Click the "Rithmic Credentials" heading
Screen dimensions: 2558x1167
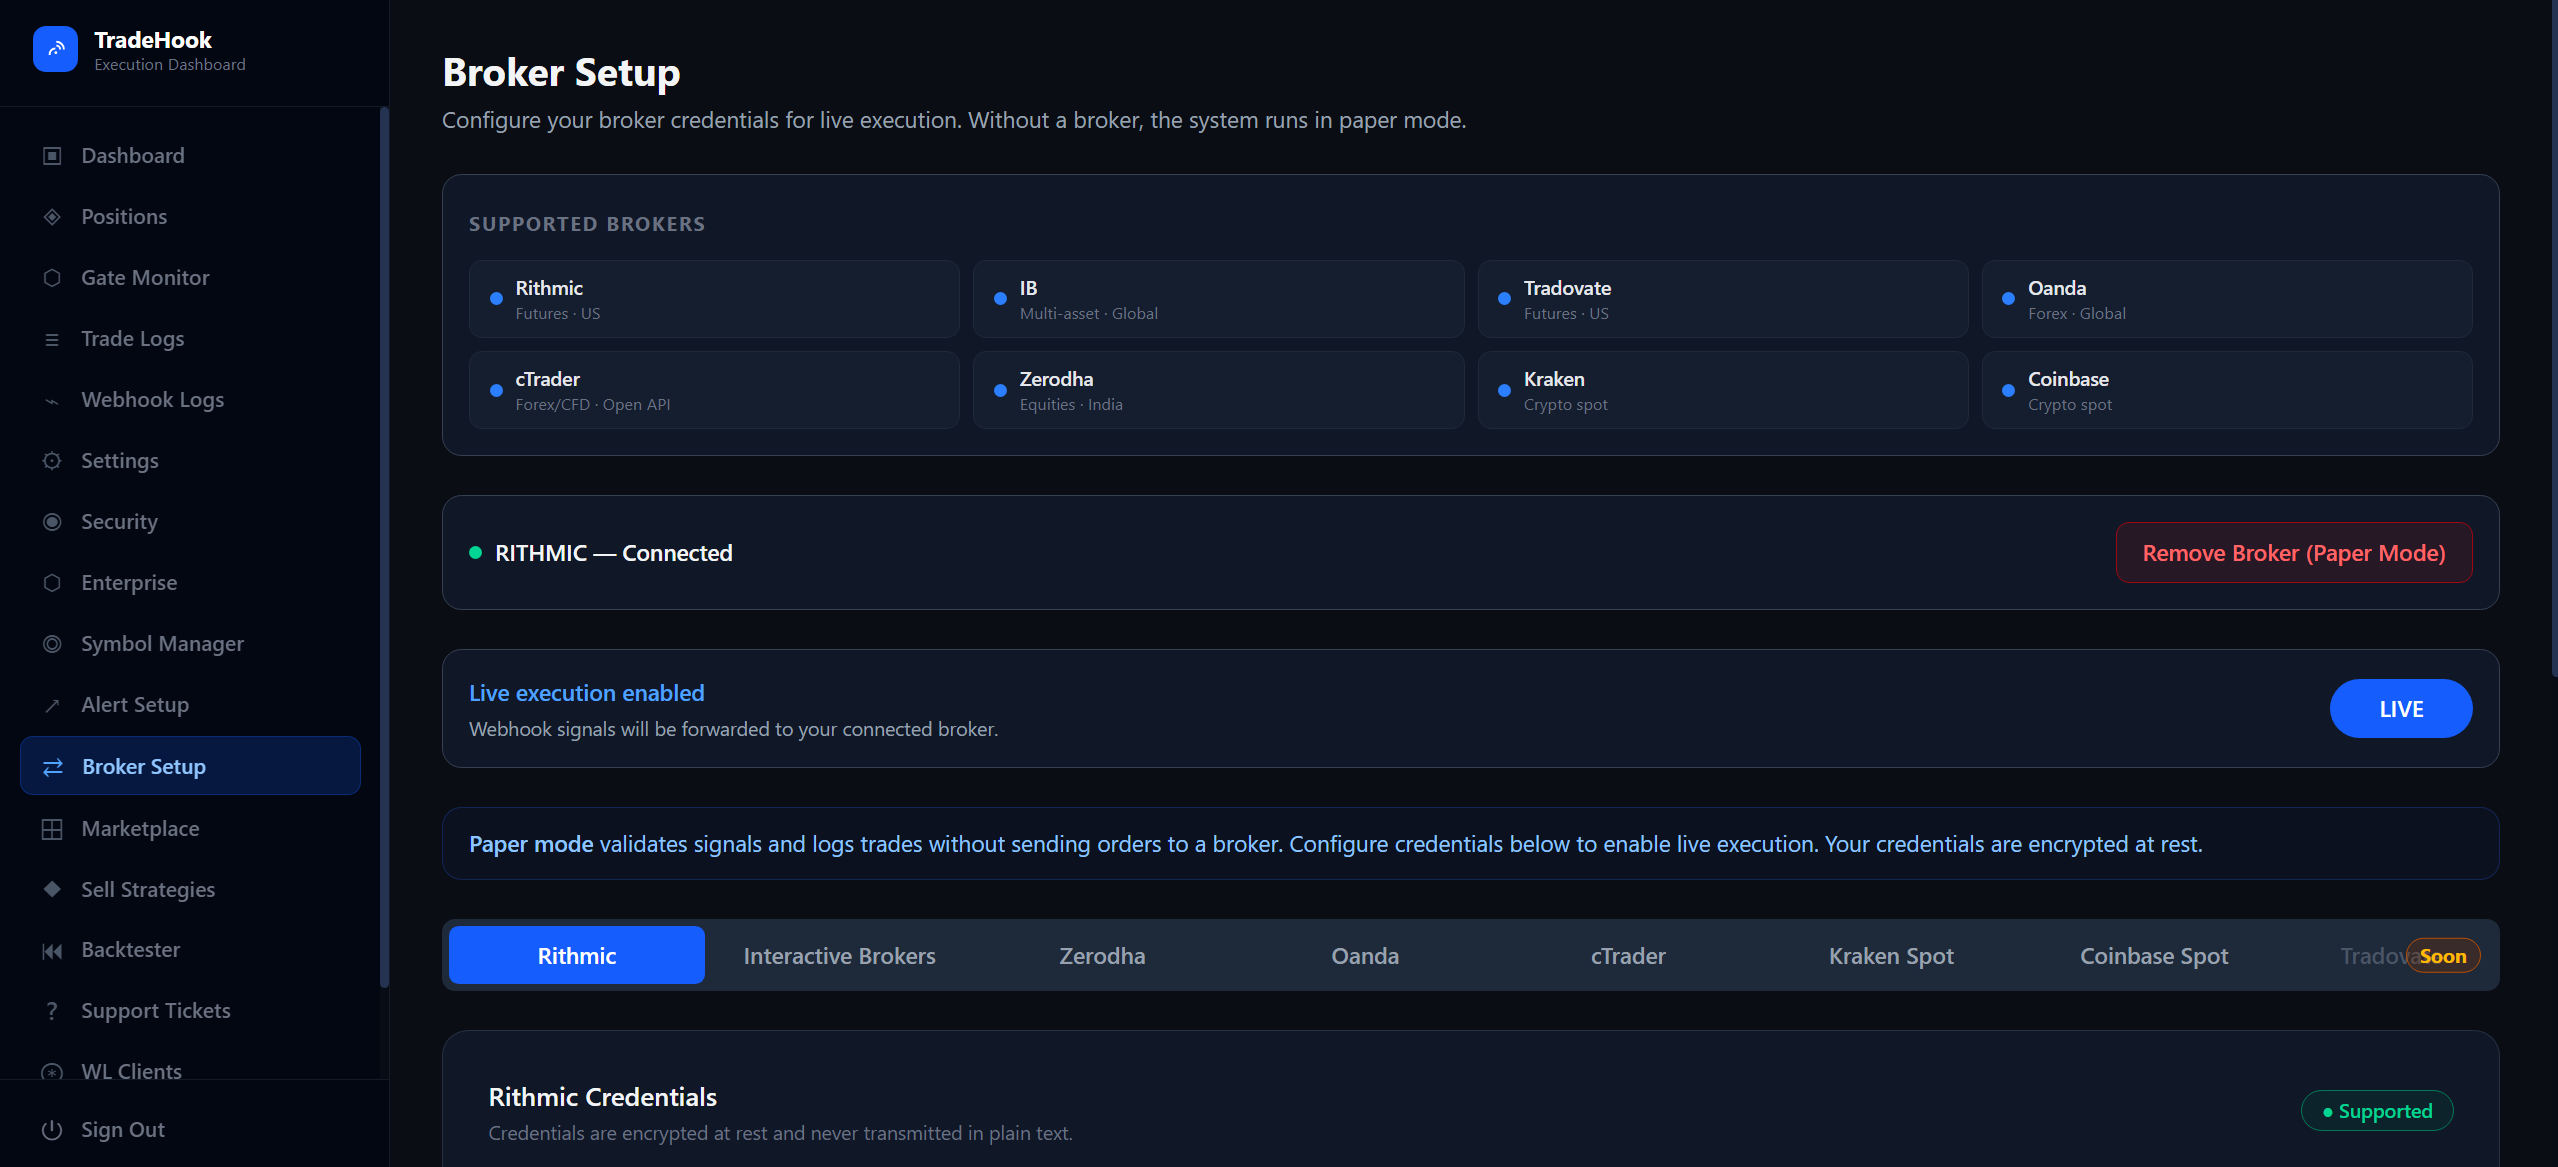(603, 1097)
